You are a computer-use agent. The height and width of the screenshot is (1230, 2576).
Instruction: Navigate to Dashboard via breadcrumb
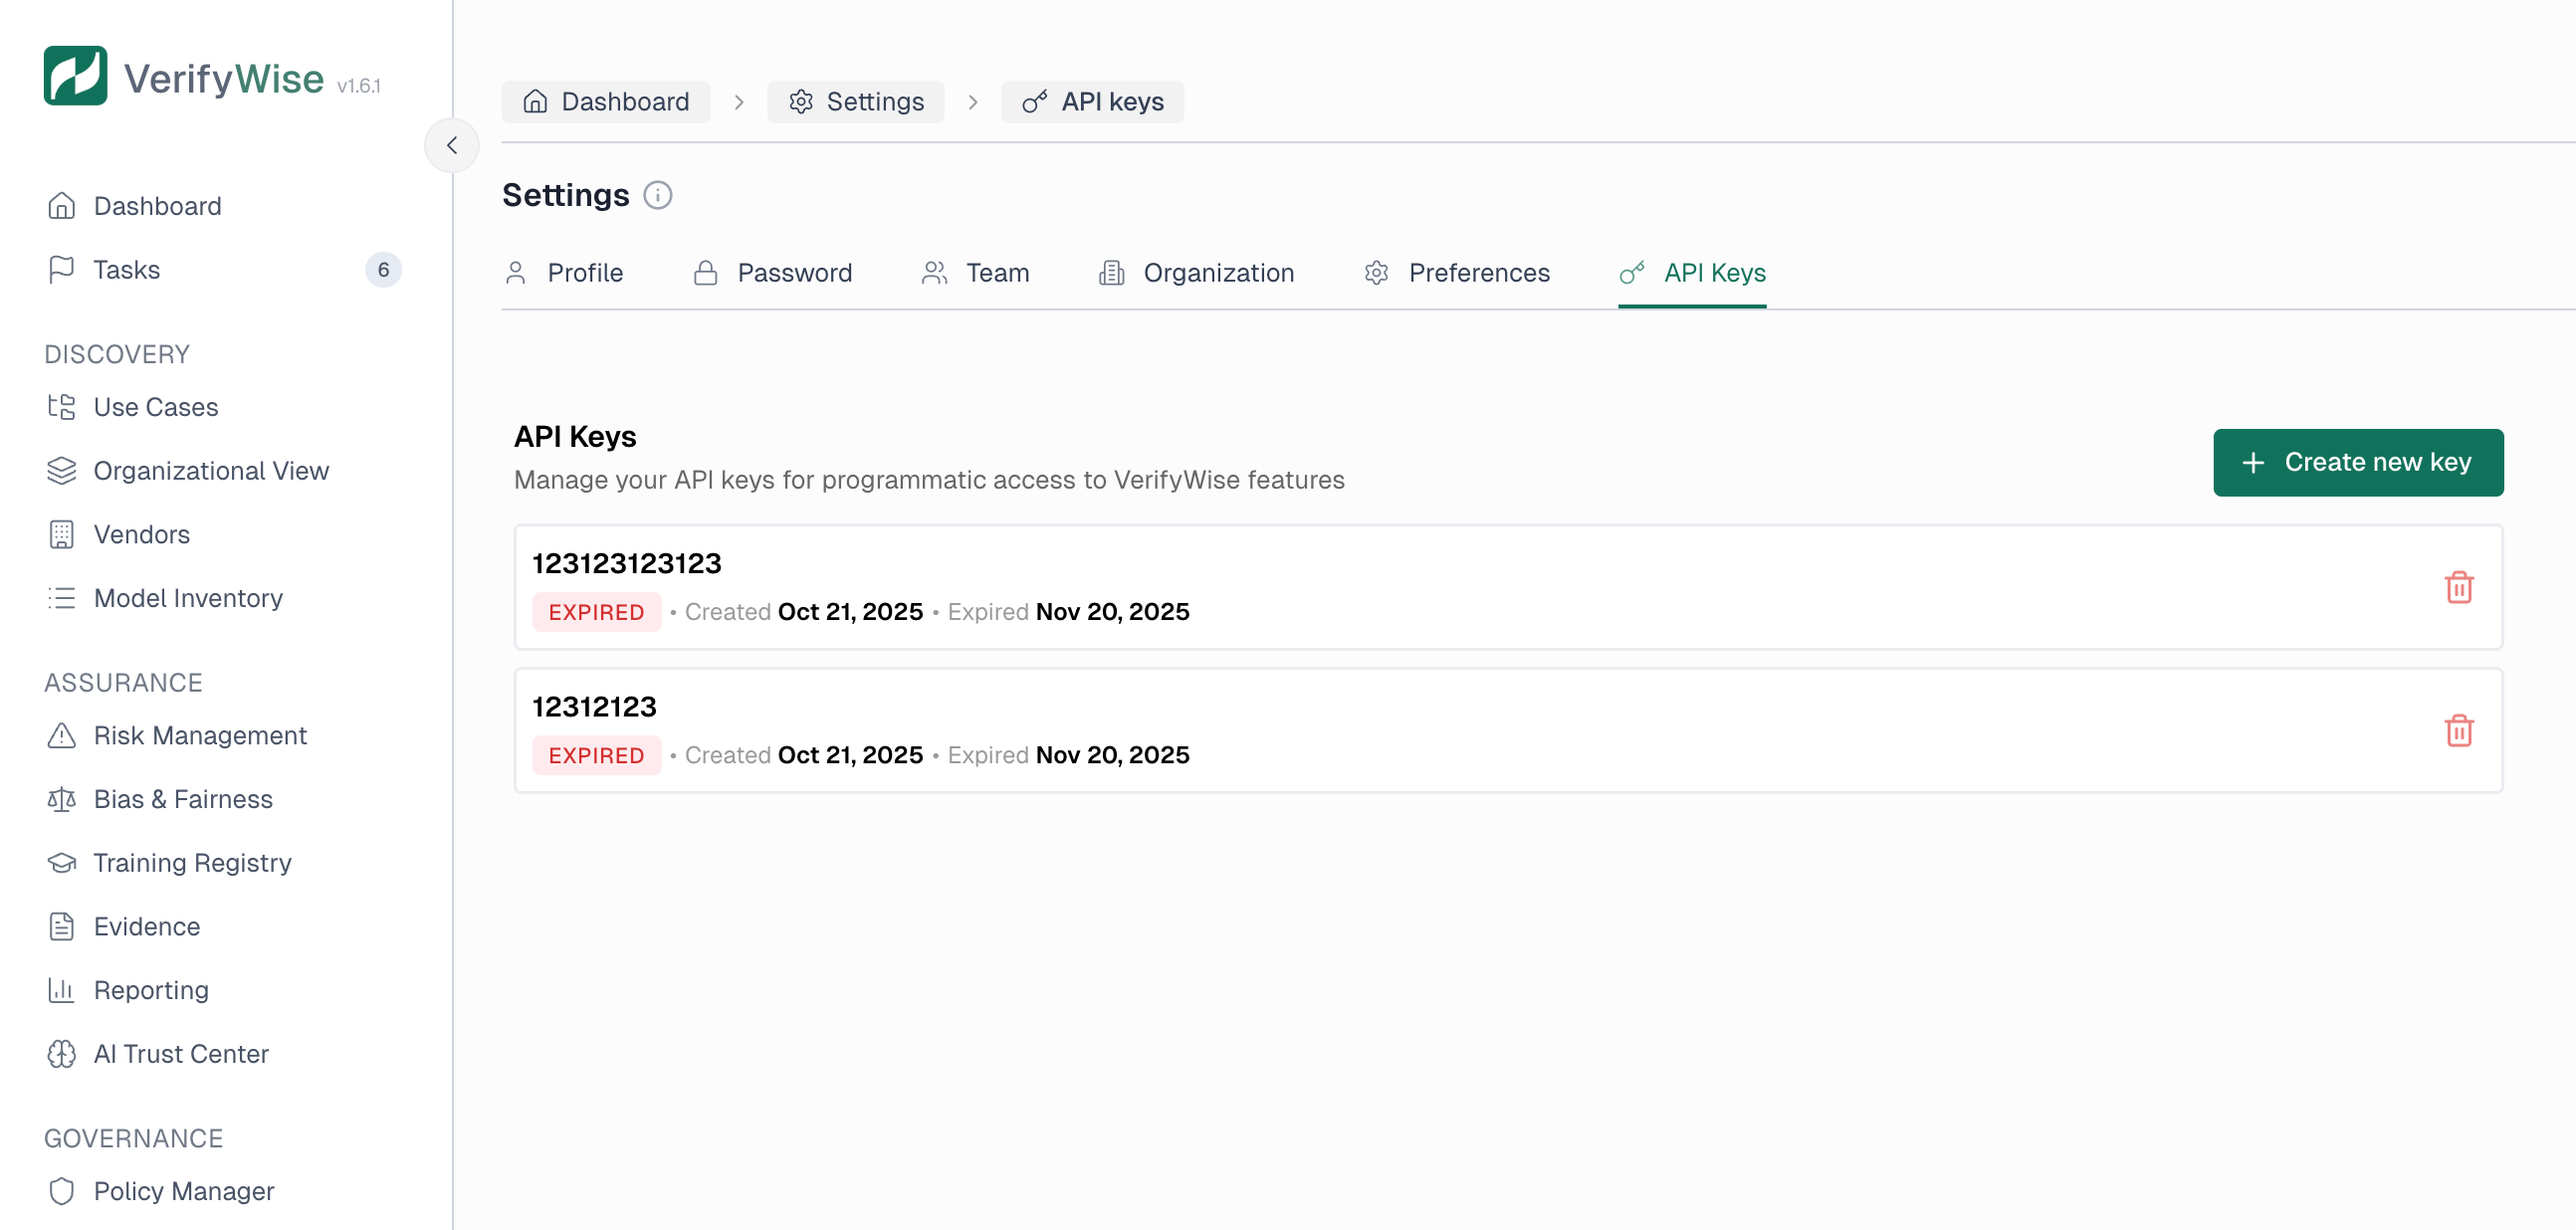(x=605, y=101)
